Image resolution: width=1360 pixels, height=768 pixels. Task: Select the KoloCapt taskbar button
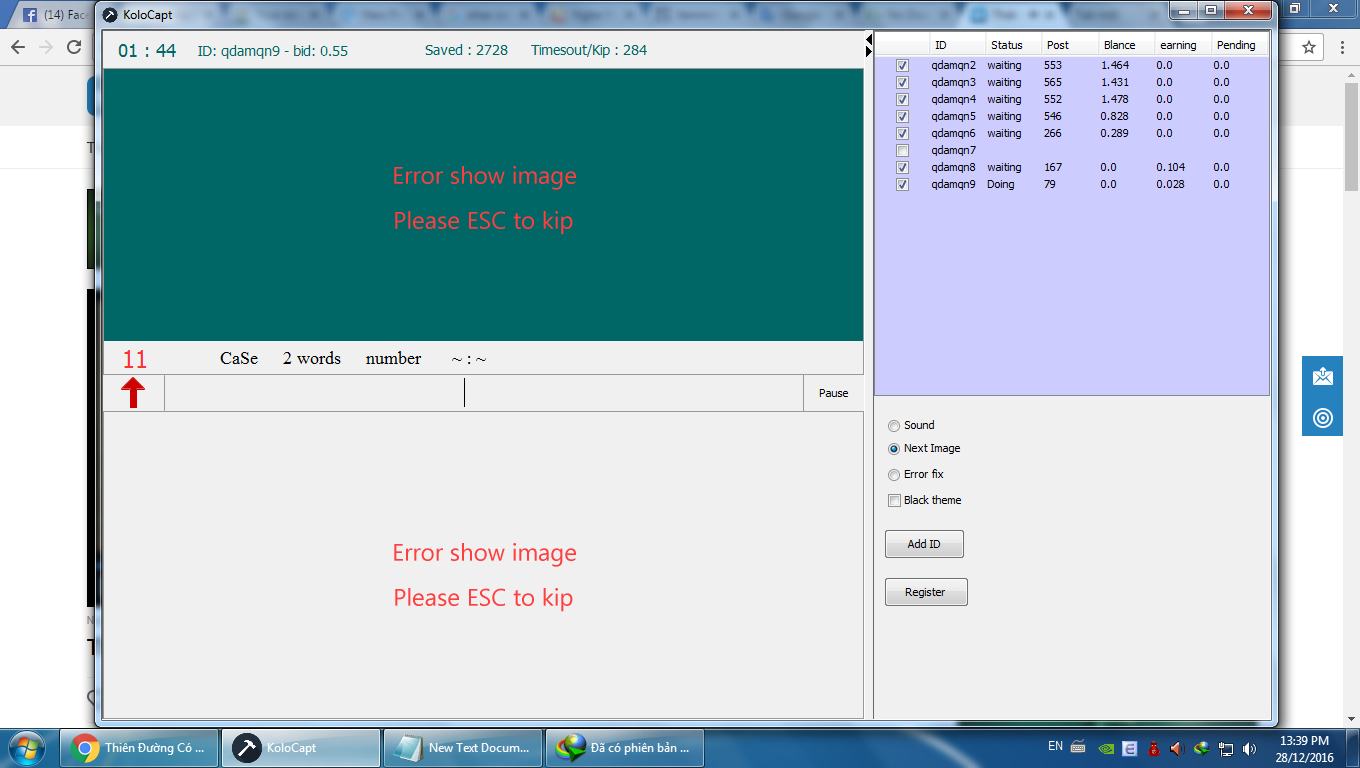301,748
